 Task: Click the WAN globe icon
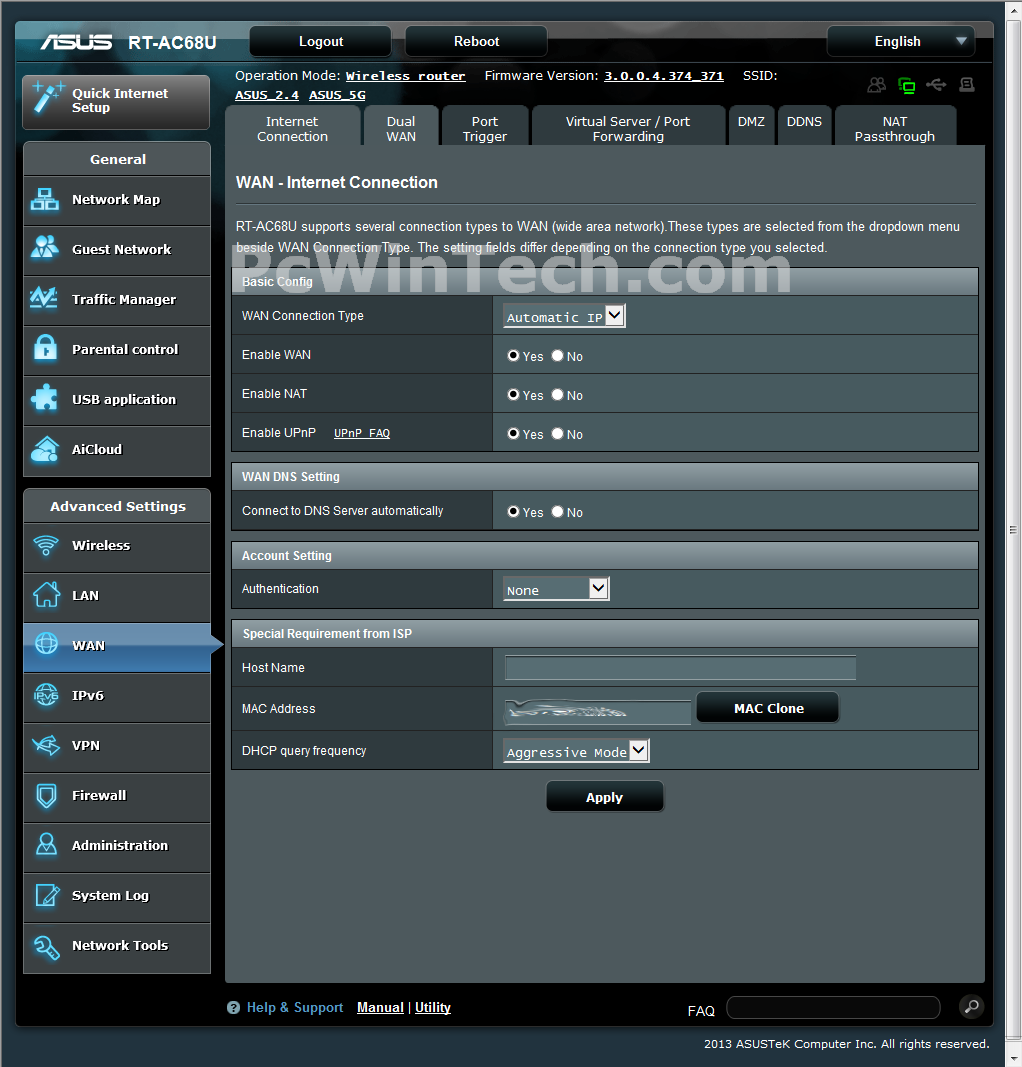pyautogui.click(x=46, y=644)
